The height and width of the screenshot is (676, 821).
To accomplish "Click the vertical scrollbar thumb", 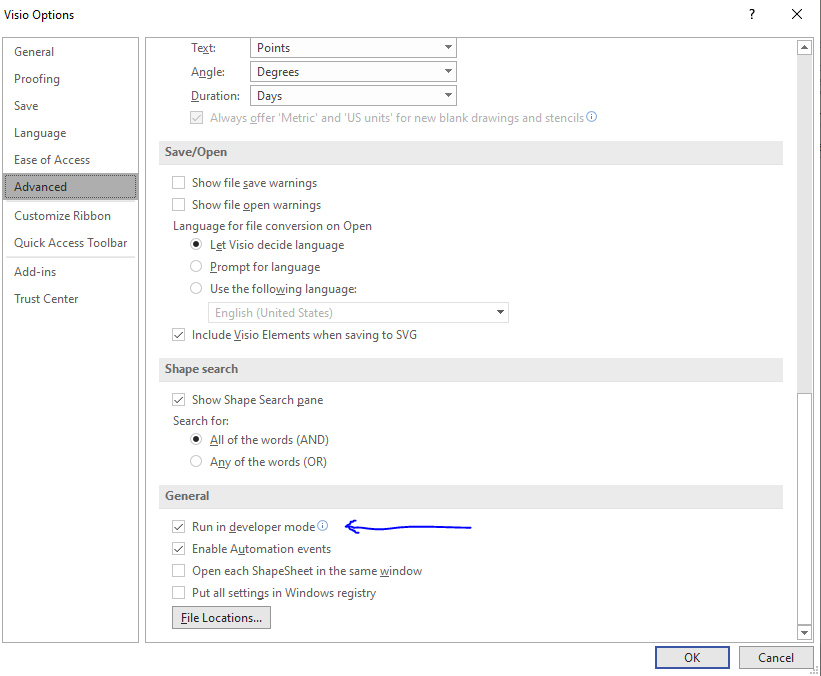I will tap(804, 508).
